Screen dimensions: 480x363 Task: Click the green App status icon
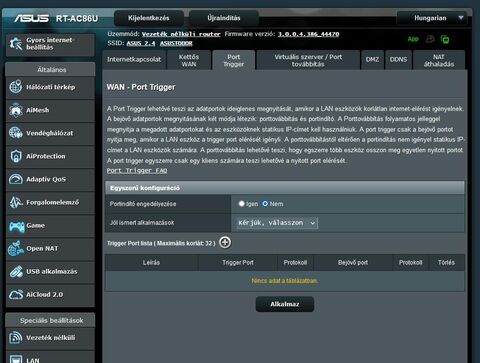[413, 39]
